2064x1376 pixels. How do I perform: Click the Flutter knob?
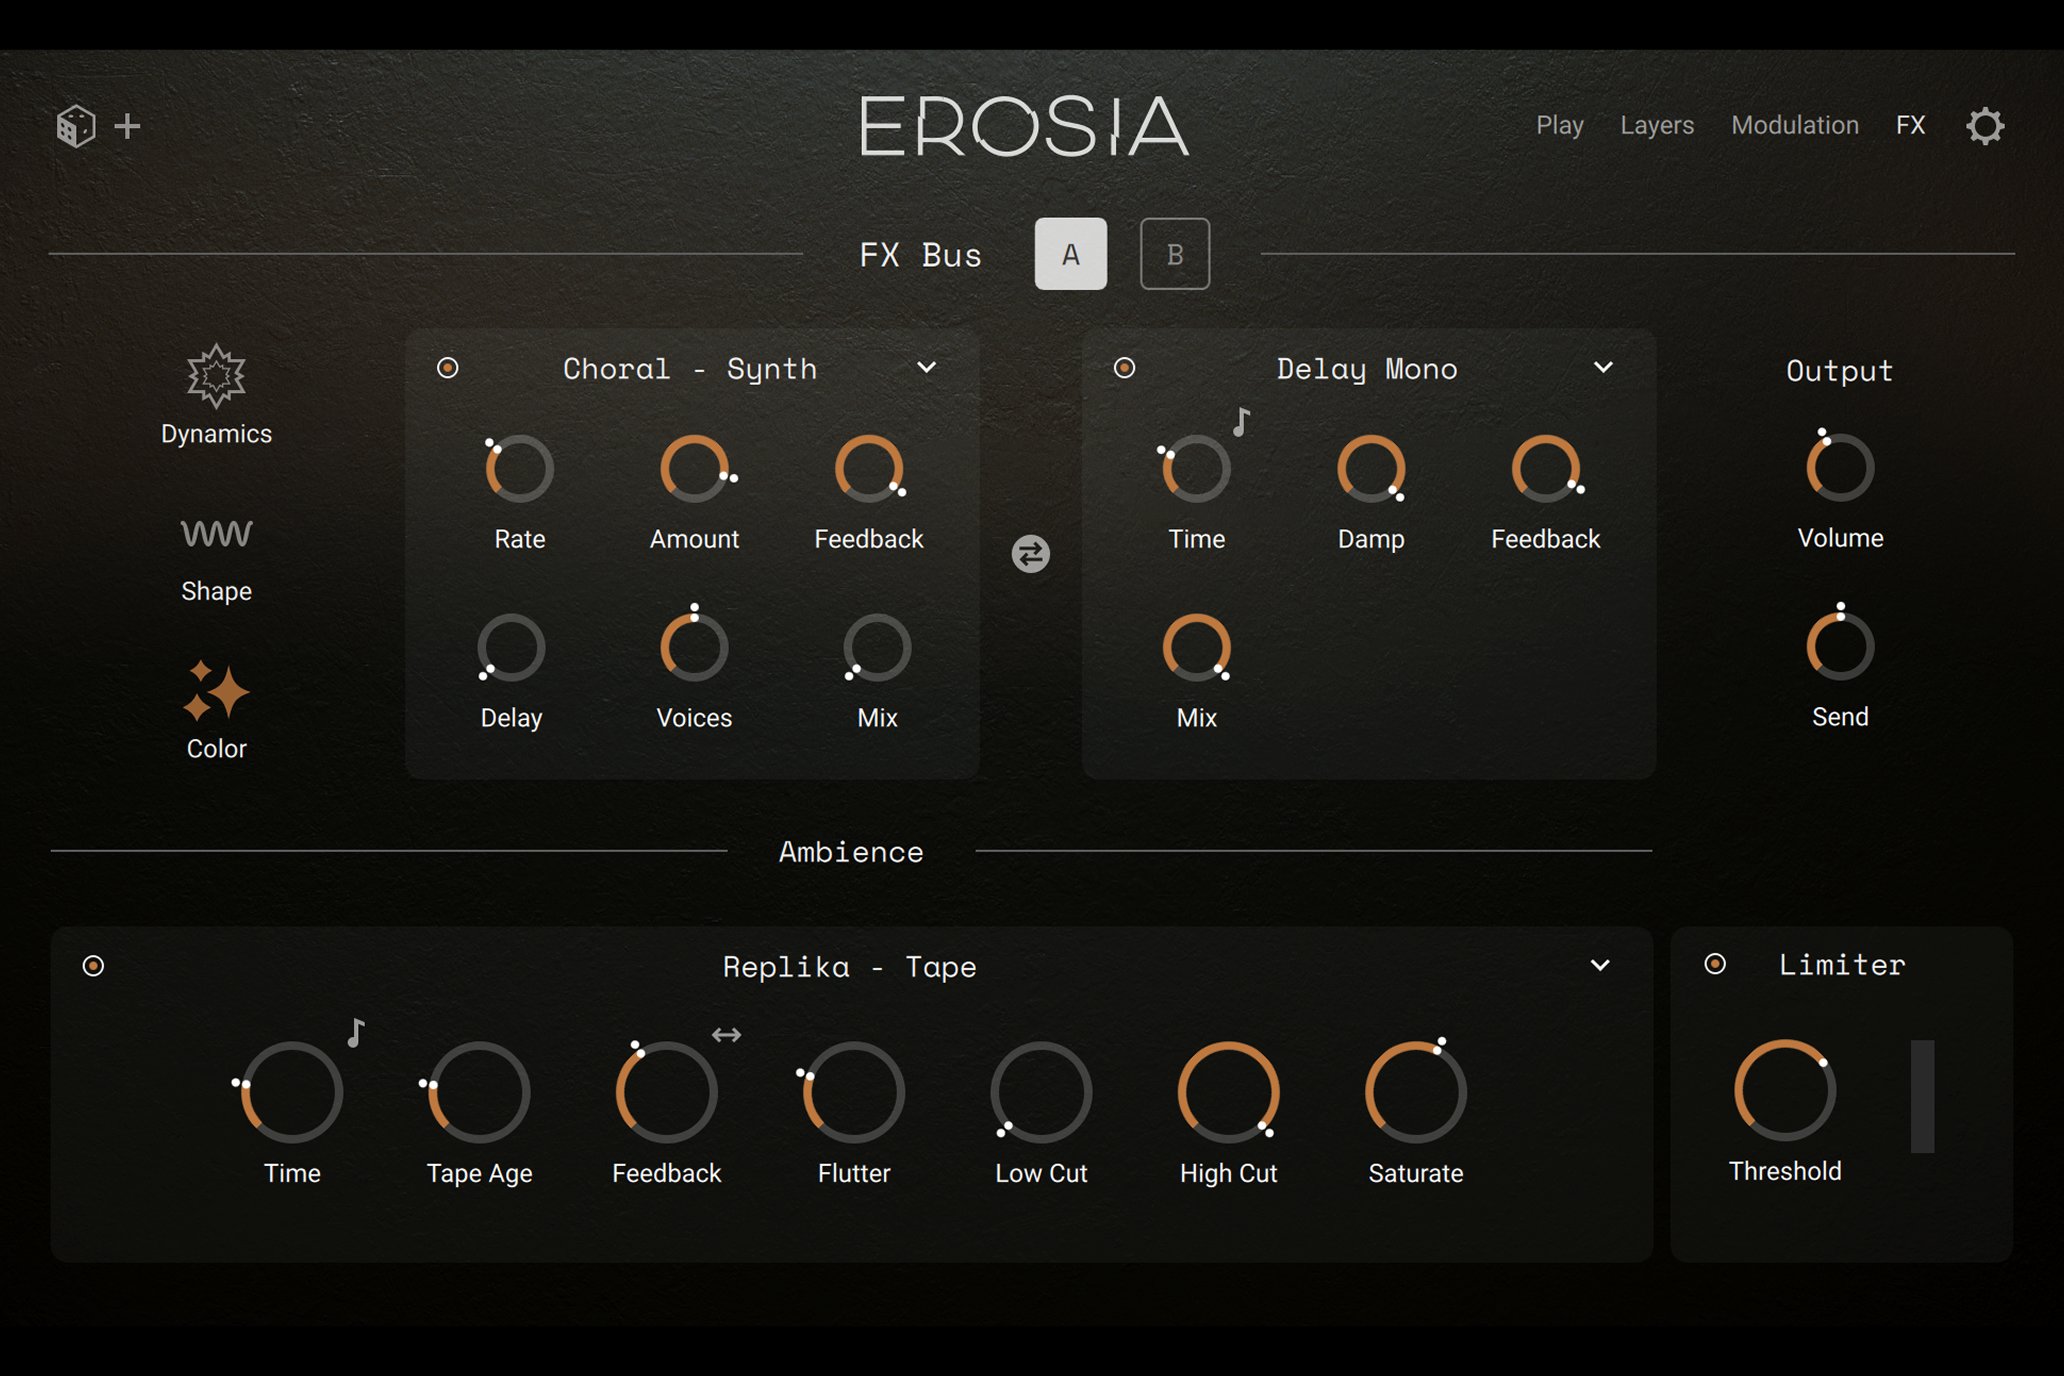tap(853, 1092)
